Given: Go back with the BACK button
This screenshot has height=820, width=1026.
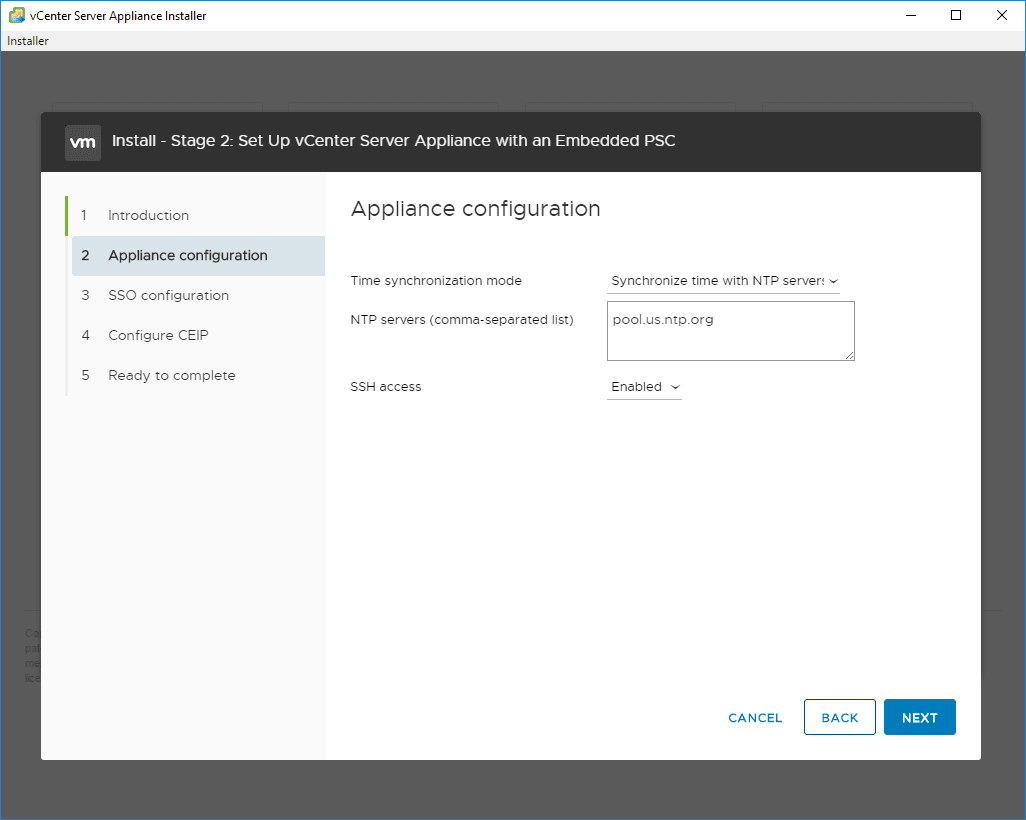Looking at the screenshot, I should (839, 717).
